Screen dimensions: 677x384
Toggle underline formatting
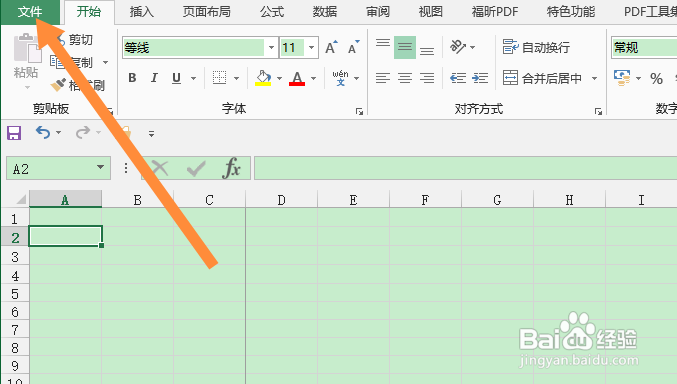click(176, 78)
